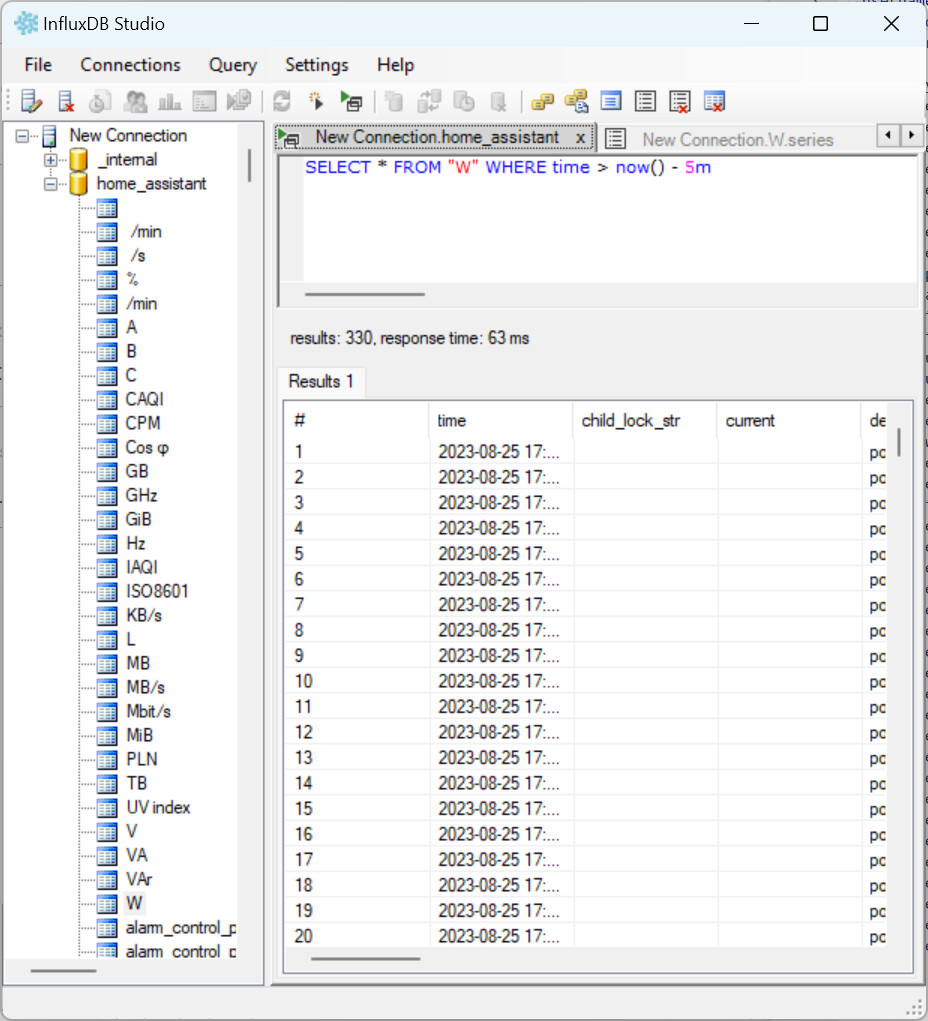This screenshot has width=928, height=1021.
Task: Click the table icon beside UV index
Action: (x=107, y=807)
